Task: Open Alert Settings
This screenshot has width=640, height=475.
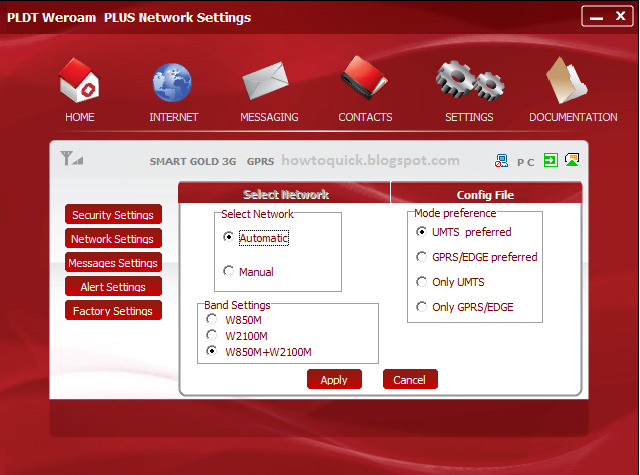Action: pyautogui.click(x=113, y=286)
